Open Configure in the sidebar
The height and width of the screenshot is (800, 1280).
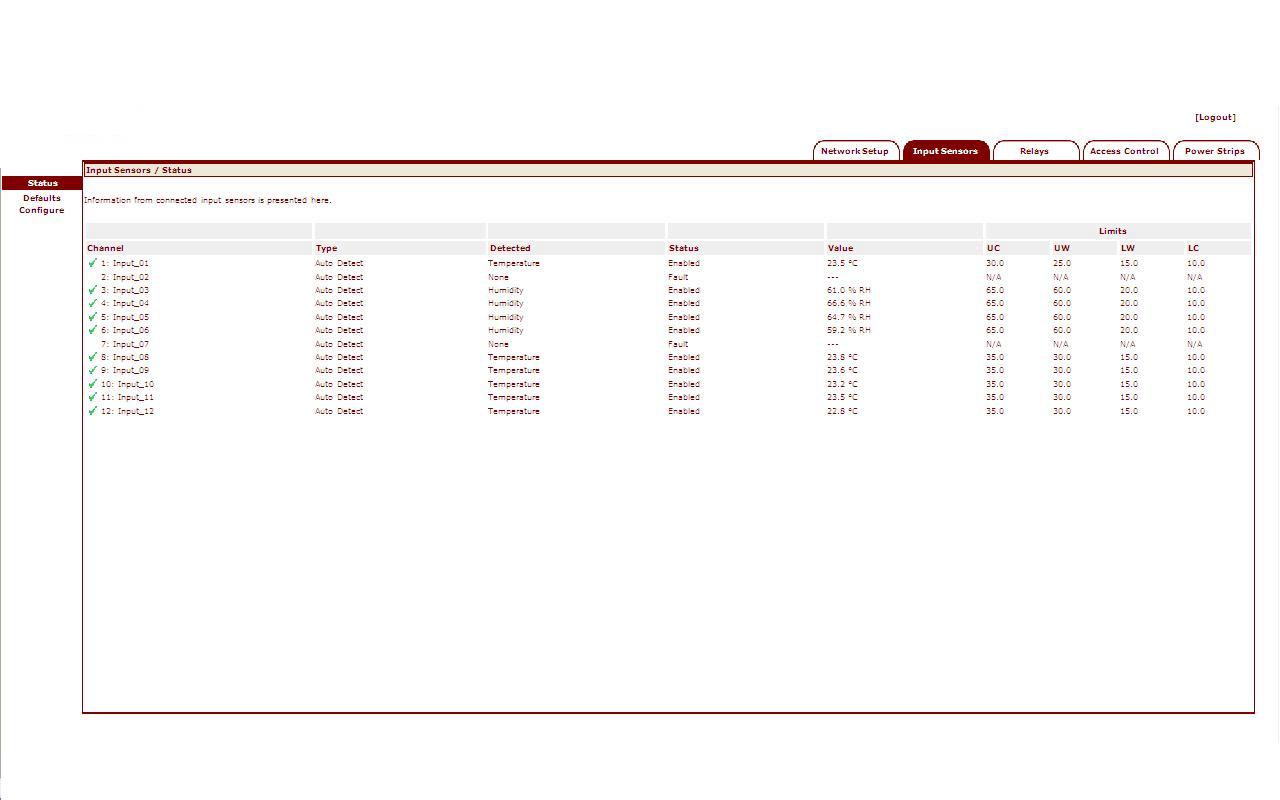(x=42, y=210)
